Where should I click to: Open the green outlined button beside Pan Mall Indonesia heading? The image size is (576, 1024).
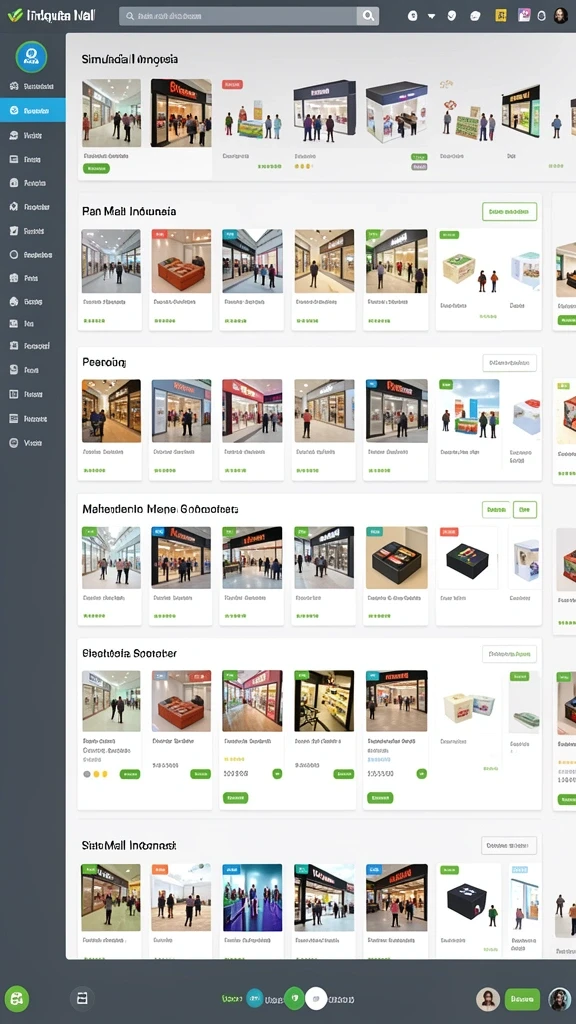[509, 212]
